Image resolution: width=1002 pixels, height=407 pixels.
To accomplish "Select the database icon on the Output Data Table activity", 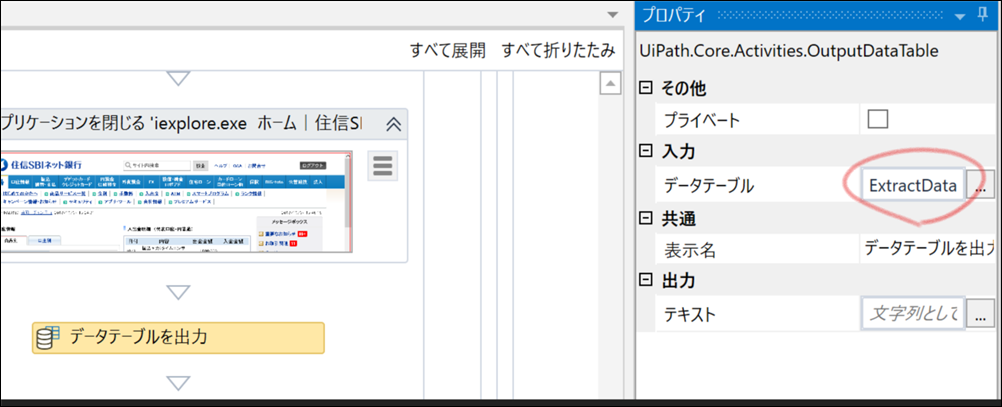I will tap(48, 337).
